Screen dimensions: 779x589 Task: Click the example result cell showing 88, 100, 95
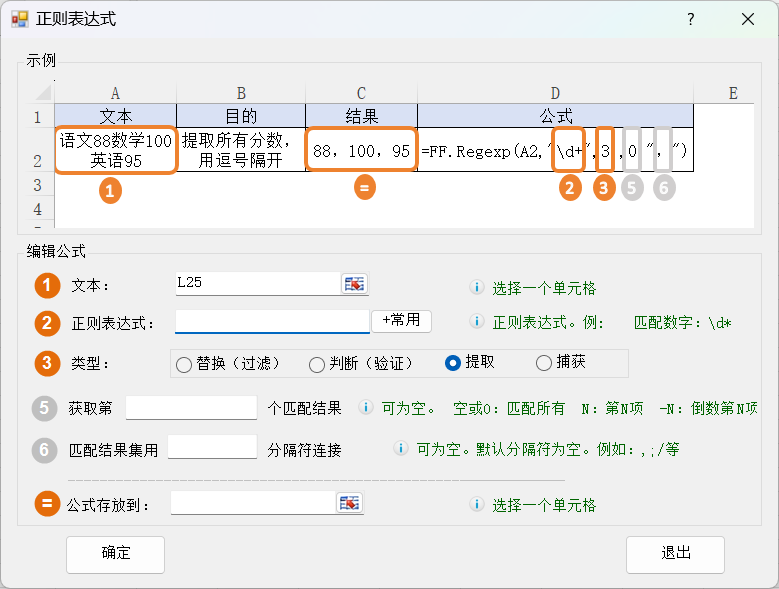coord(361,151)
